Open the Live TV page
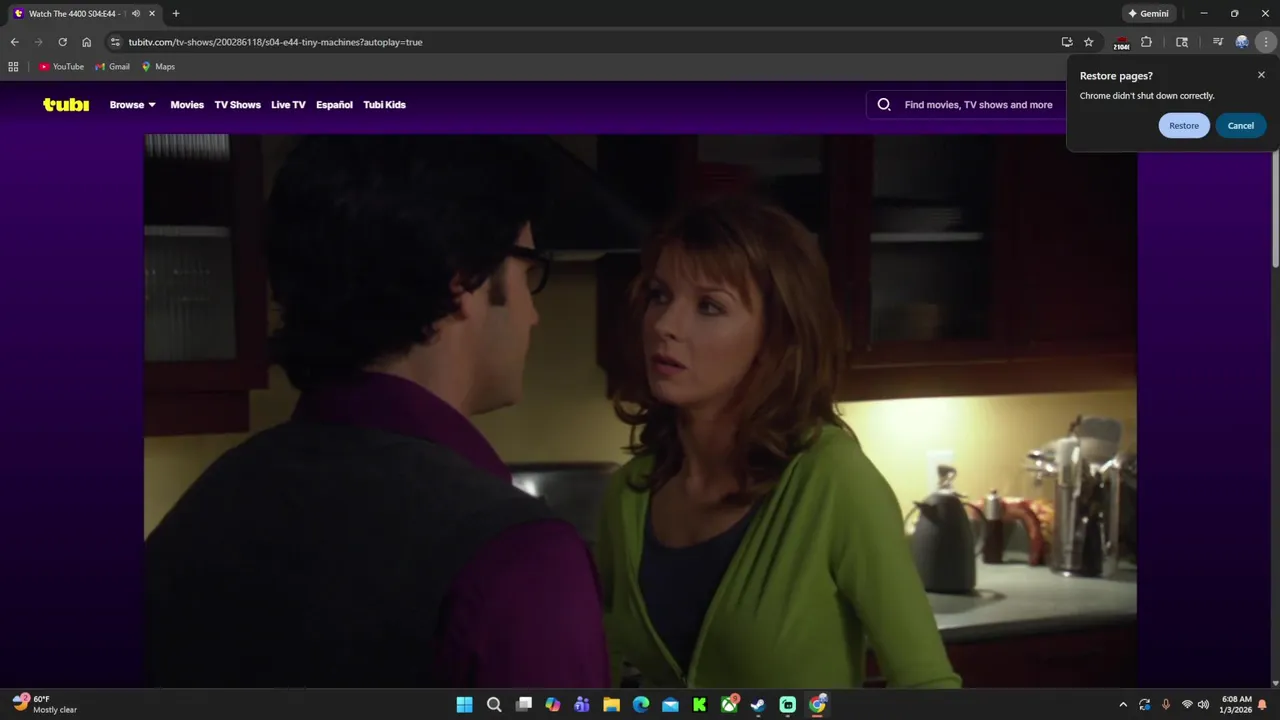Screen dimensions: 1280x720 coord(288,105)
